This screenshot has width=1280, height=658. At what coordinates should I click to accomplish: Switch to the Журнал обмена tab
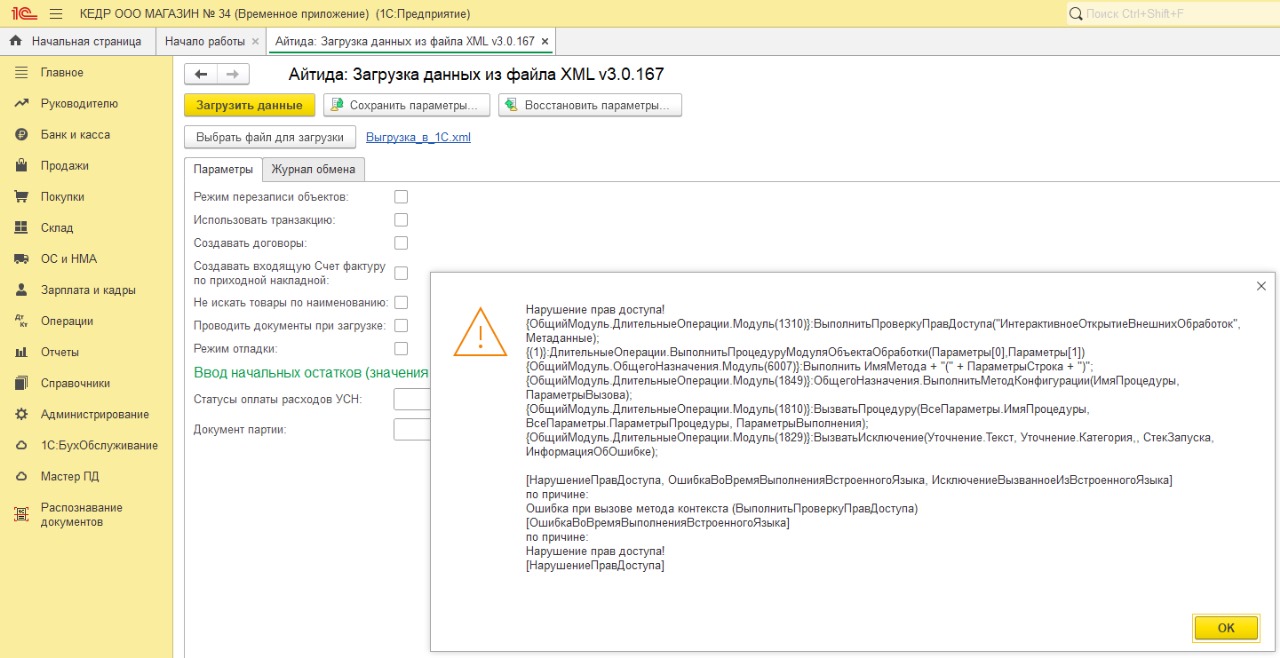click(x=313, y=169)
